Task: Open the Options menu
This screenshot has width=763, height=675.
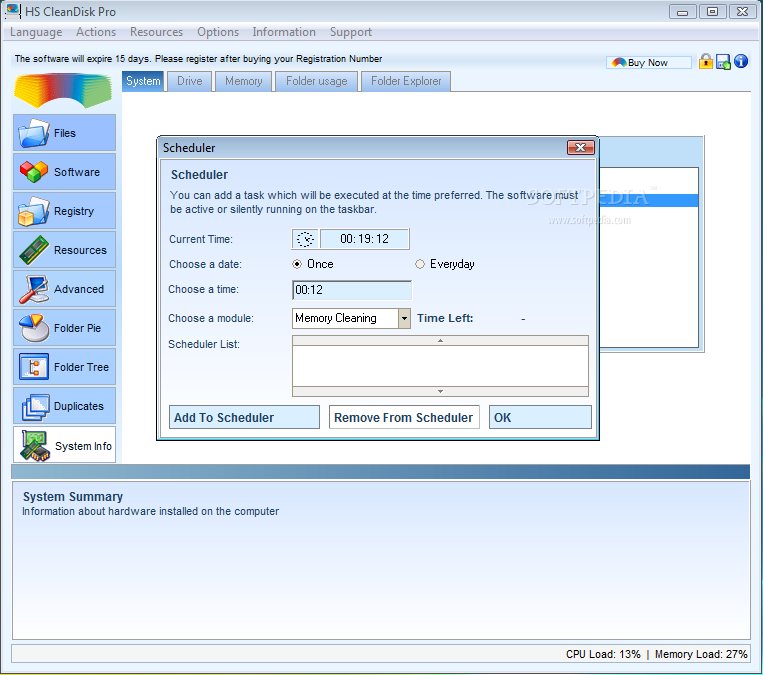Action: [x=218, y=32]
